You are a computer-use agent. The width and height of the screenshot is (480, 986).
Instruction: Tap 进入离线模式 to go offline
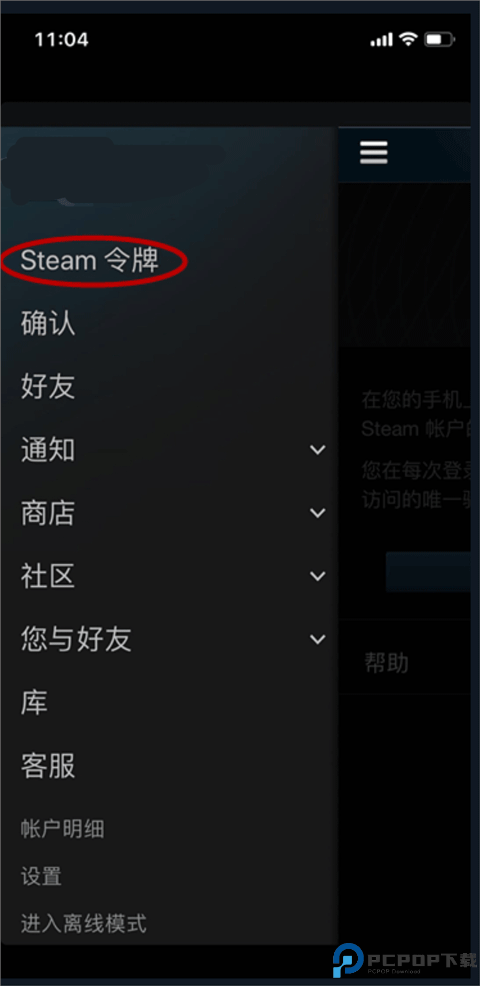click(84, 924)
